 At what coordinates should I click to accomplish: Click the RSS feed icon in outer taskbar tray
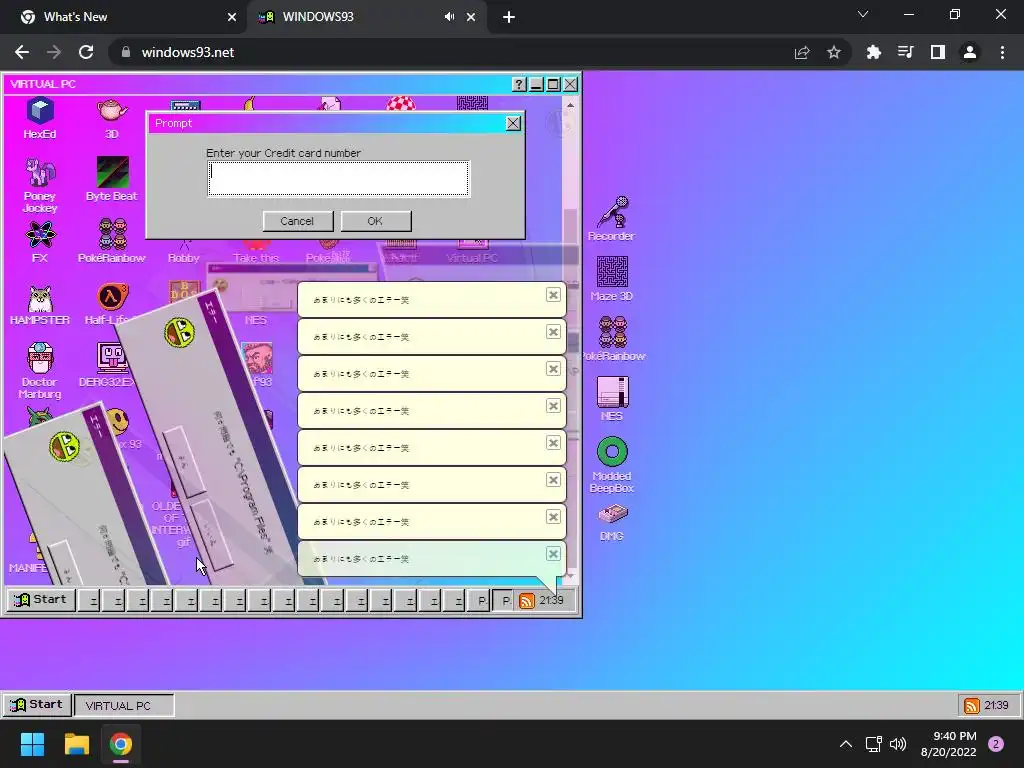pyautogui.click(x=972, y=705)
